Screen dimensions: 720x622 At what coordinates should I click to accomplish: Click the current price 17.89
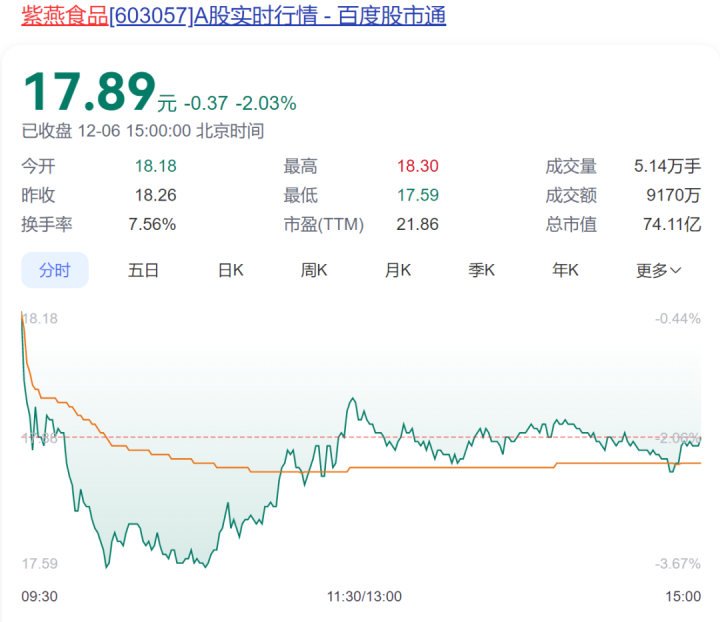point(90,92)
